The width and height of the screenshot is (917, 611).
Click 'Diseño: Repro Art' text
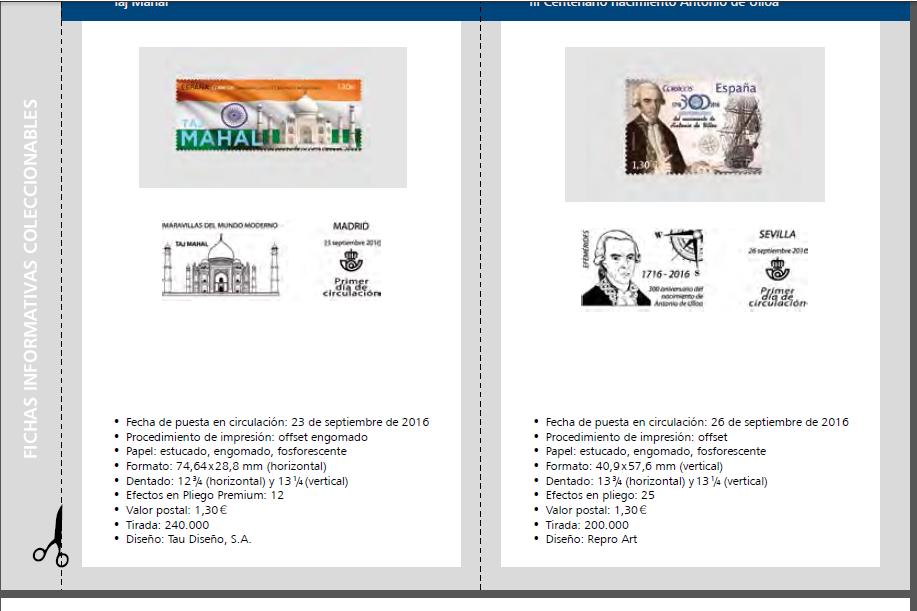tap(591, 539)
